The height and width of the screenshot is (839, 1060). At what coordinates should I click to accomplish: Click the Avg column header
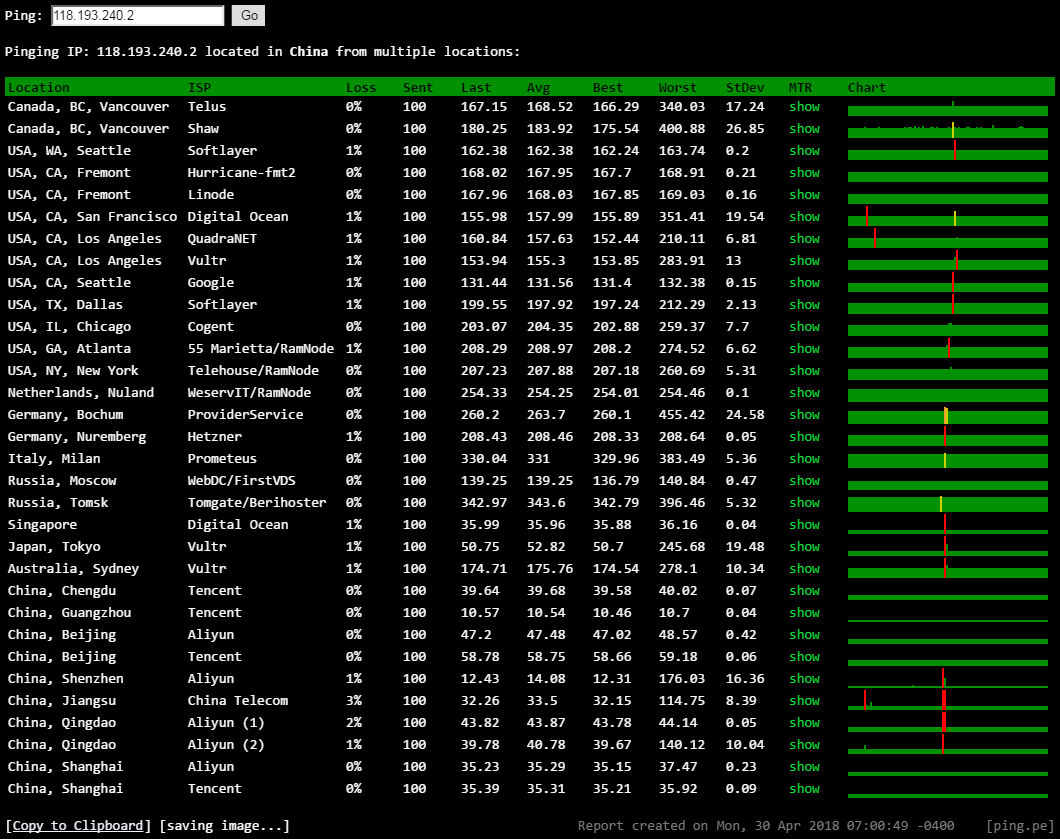(538, 88)
